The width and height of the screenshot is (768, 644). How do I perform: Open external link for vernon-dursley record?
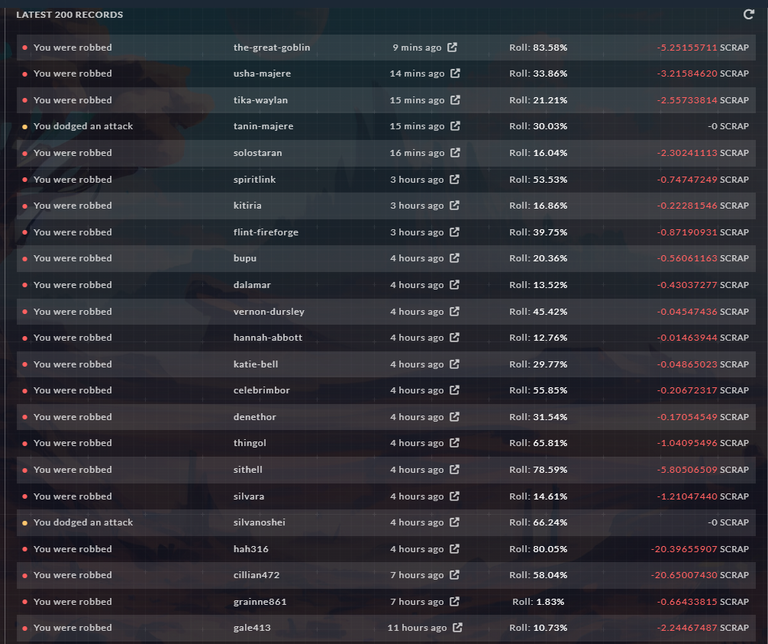[455, 311]
